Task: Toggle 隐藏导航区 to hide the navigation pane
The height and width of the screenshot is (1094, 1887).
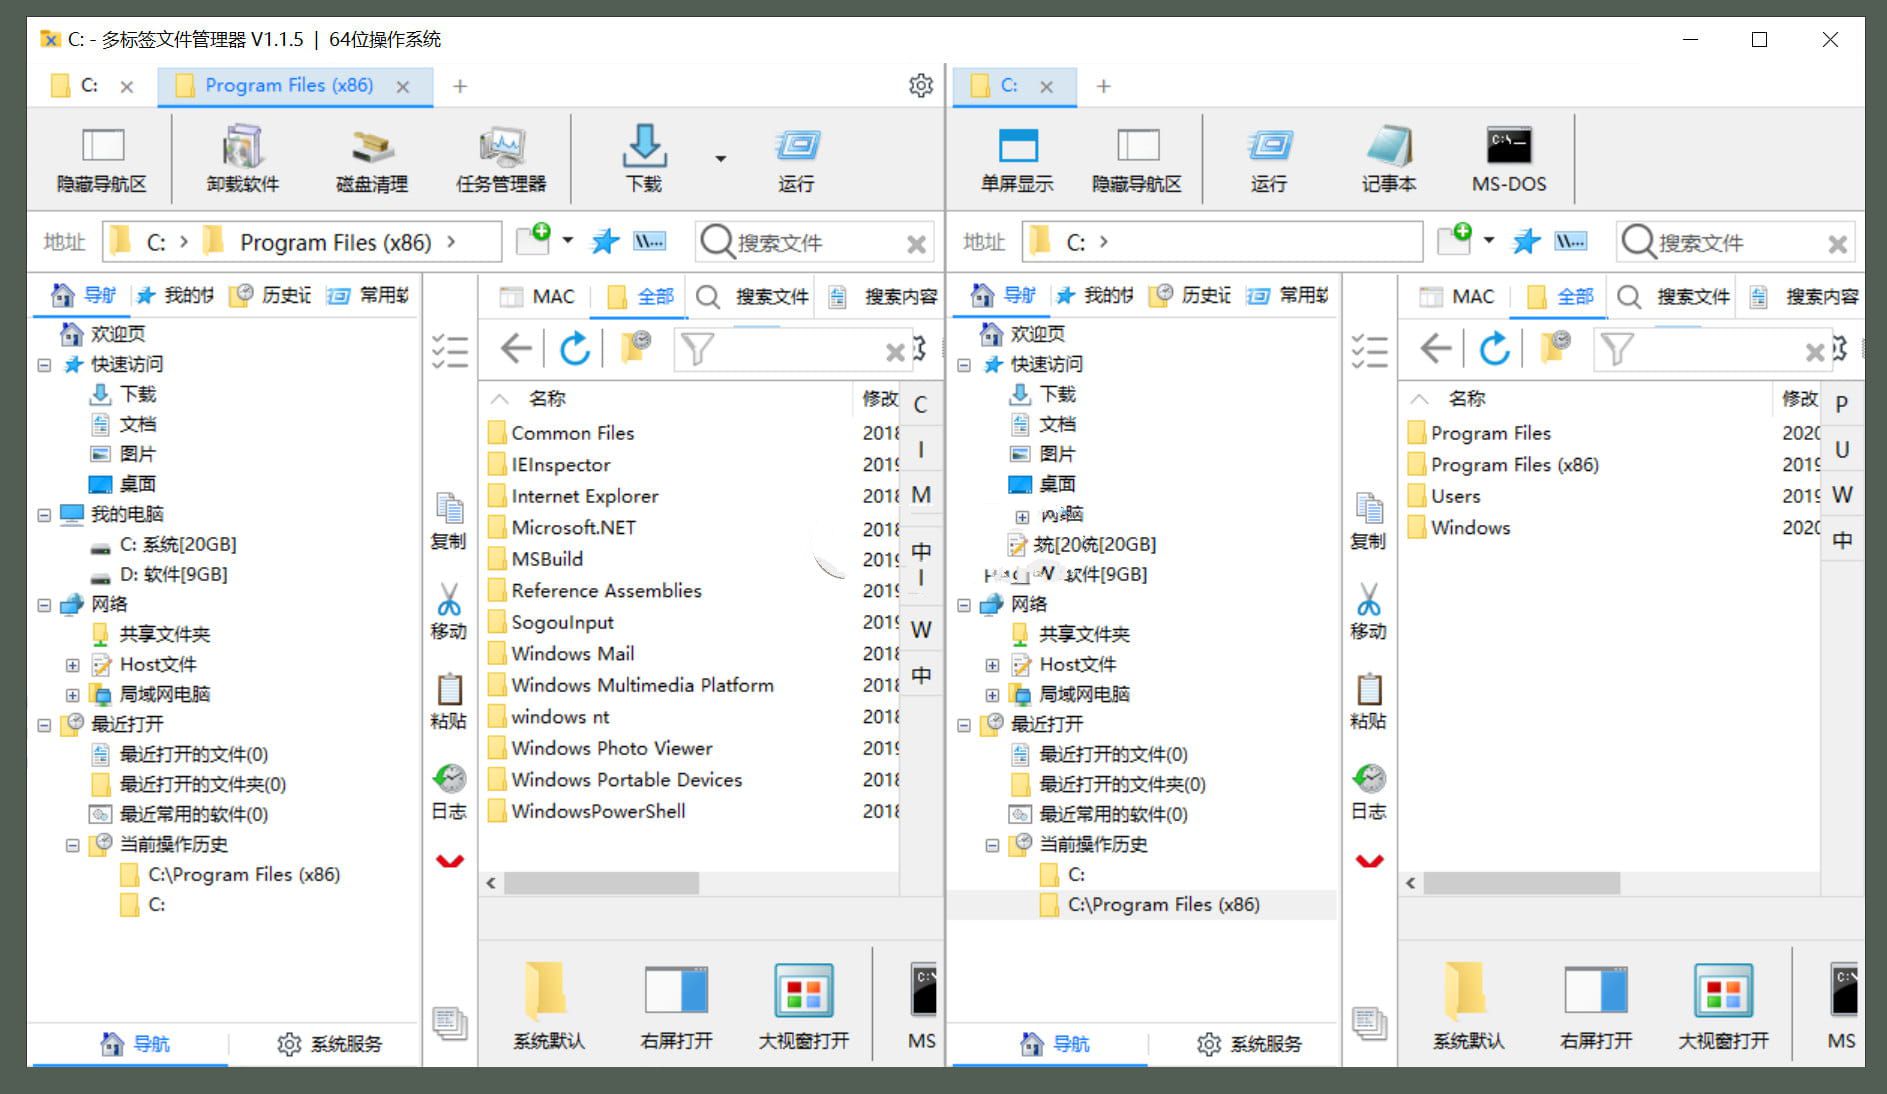Action: [104, 158]
